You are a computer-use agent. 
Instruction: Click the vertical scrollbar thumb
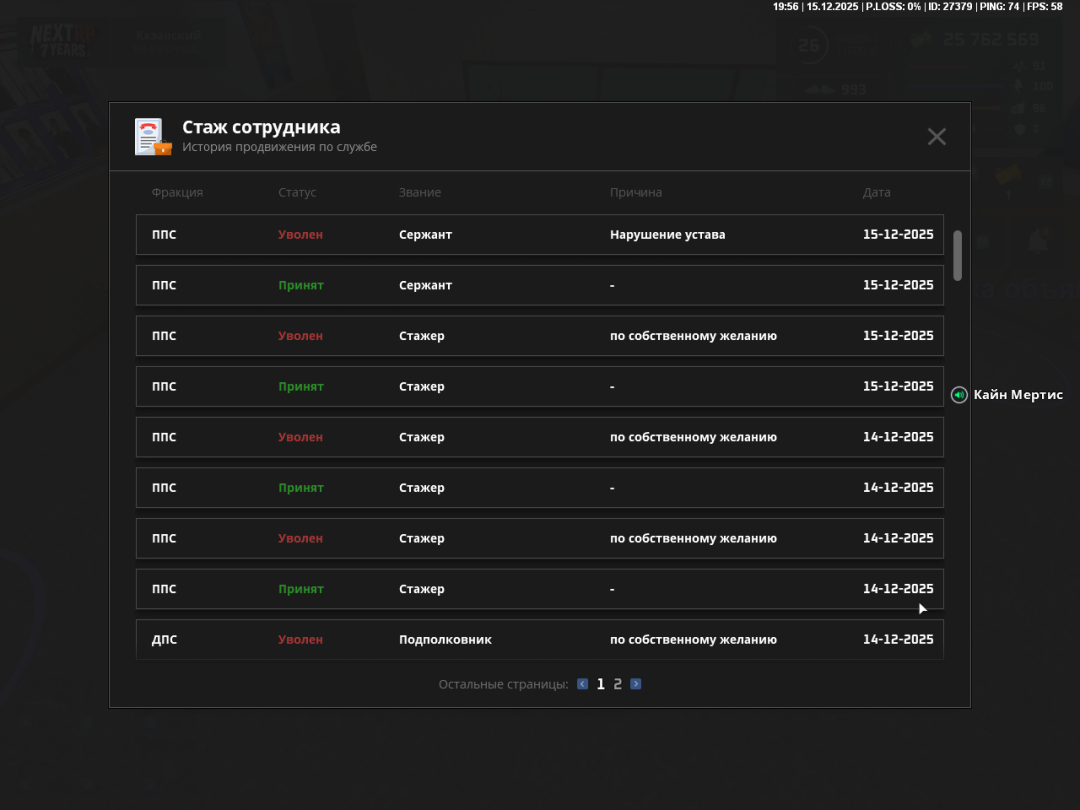(957, 255)
